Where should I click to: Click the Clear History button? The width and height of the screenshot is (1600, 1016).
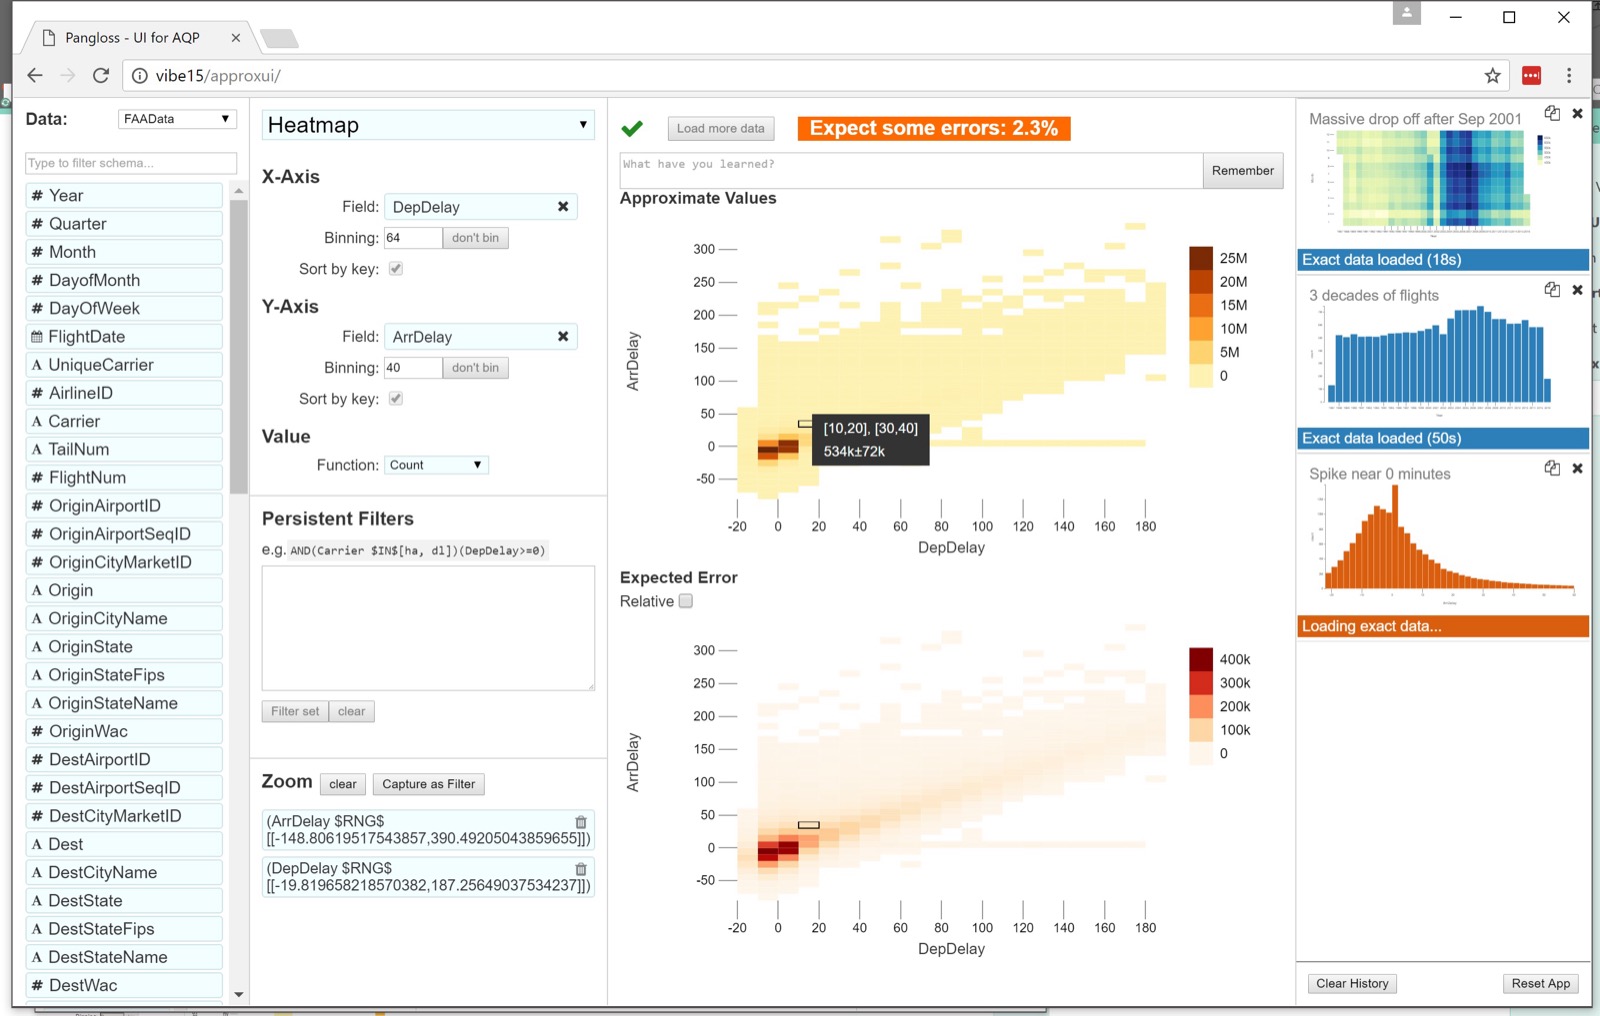pyautogui.click(x=1352, y=983)
